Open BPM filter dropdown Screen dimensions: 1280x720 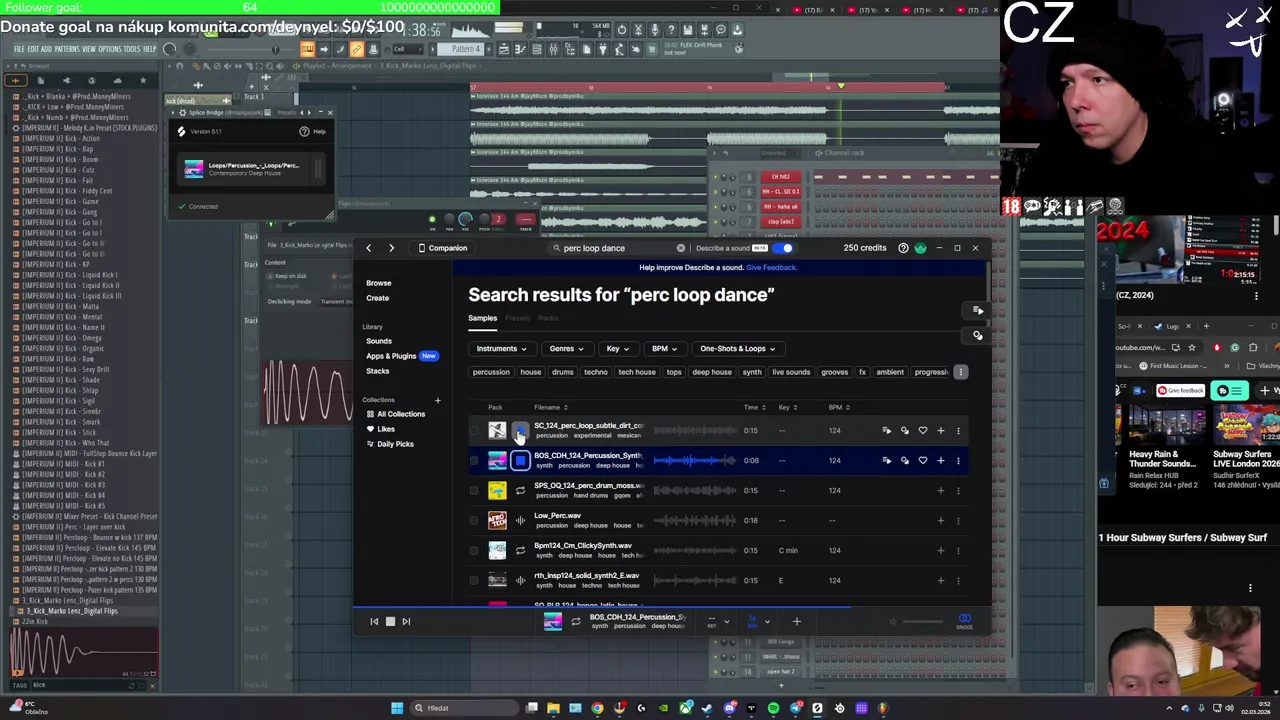click(664, 349)
